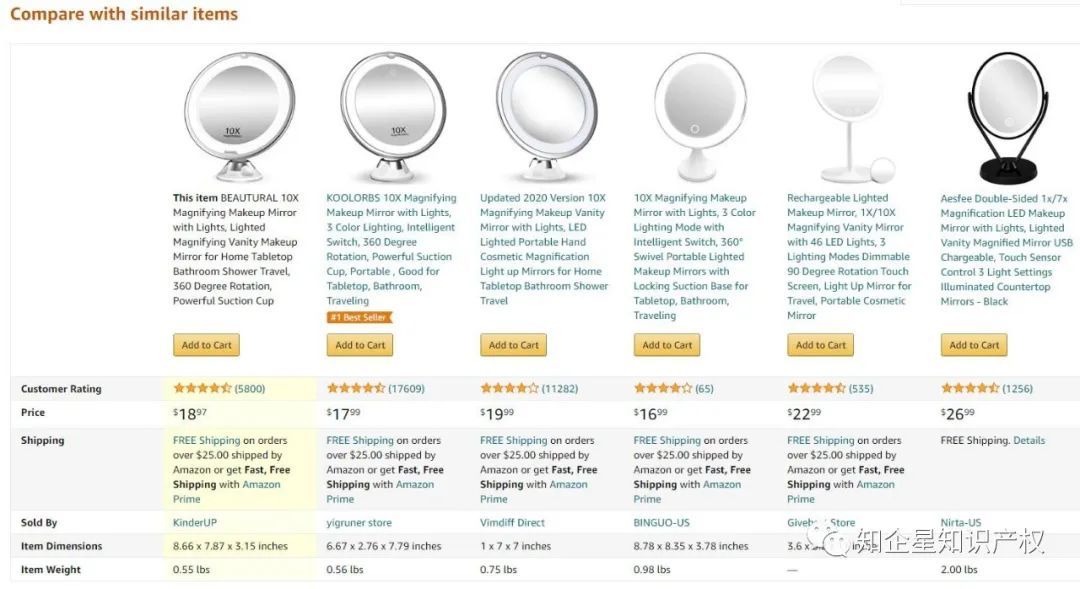
Task: Select the Aesfee black double-sided mirror image
Action: (x=1008, y=117)
